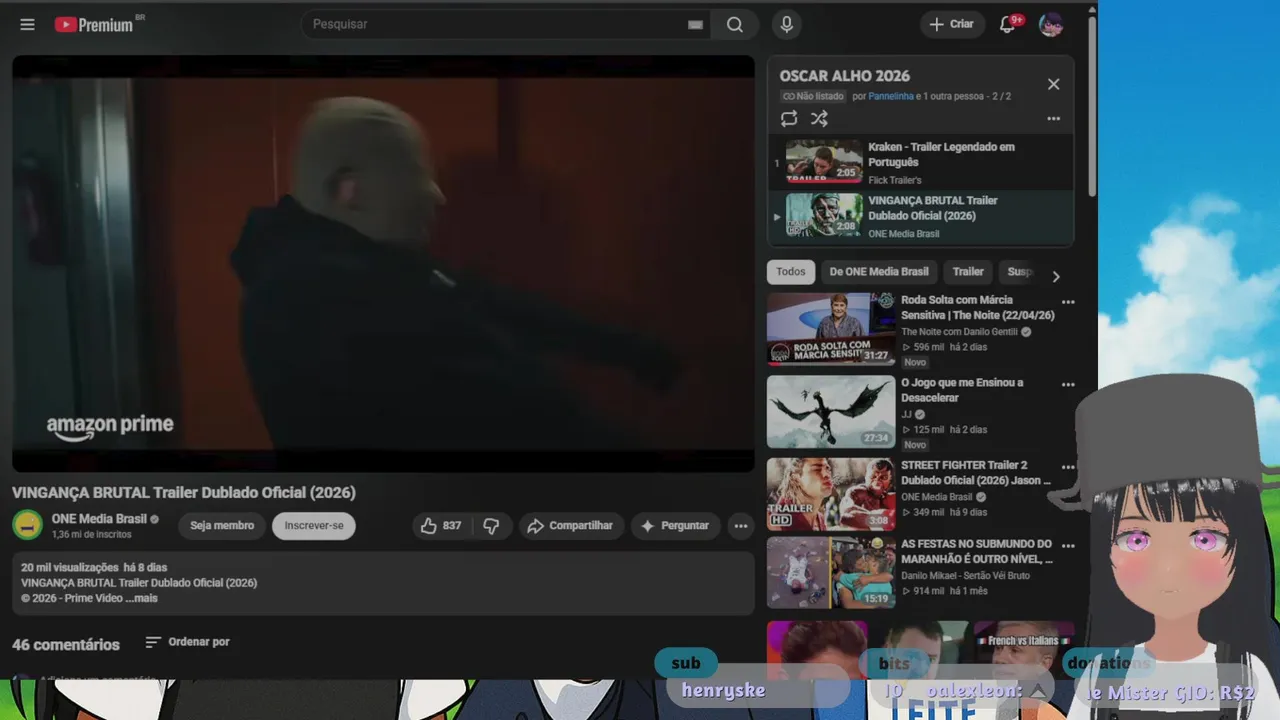Like the video with 837 likes

coord(441,526)
